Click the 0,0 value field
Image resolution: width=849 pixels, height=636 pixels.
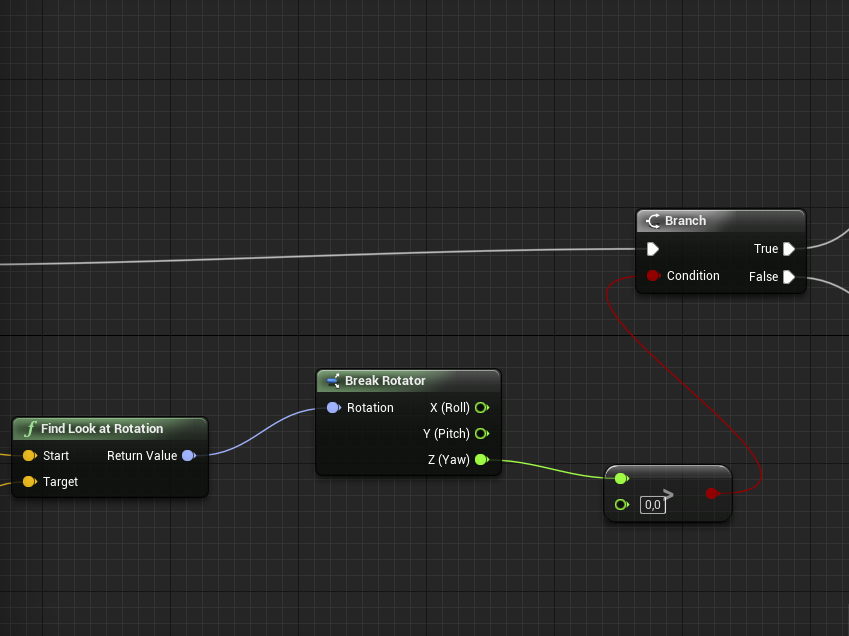coord(653,505)
